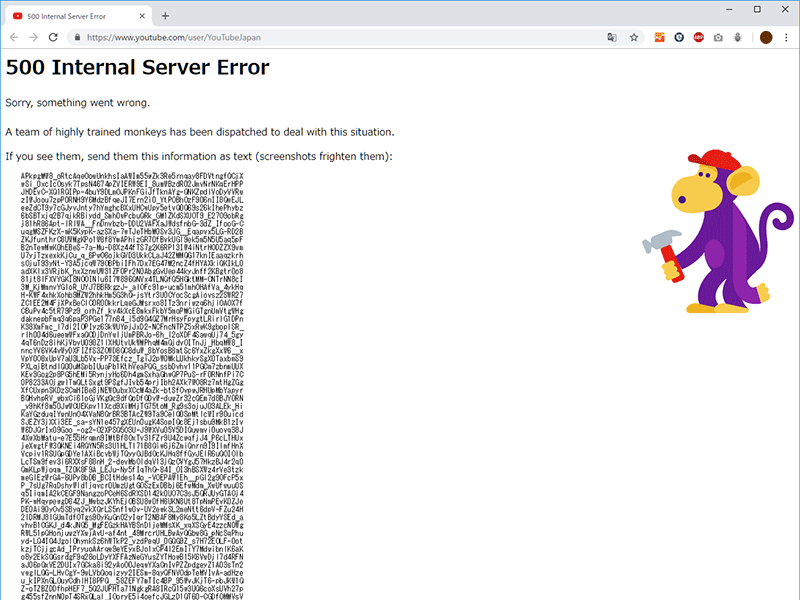Viewport: 800px width, 600px height.
Task: Click the youtube.com address bar URL
Action: click(x=173, y=37)
